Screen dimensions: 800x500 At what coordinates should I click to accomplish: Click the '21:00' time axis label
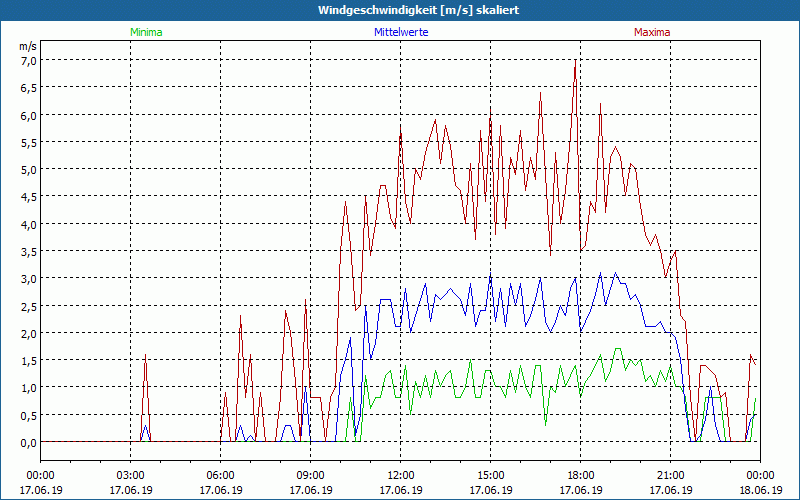670,476
